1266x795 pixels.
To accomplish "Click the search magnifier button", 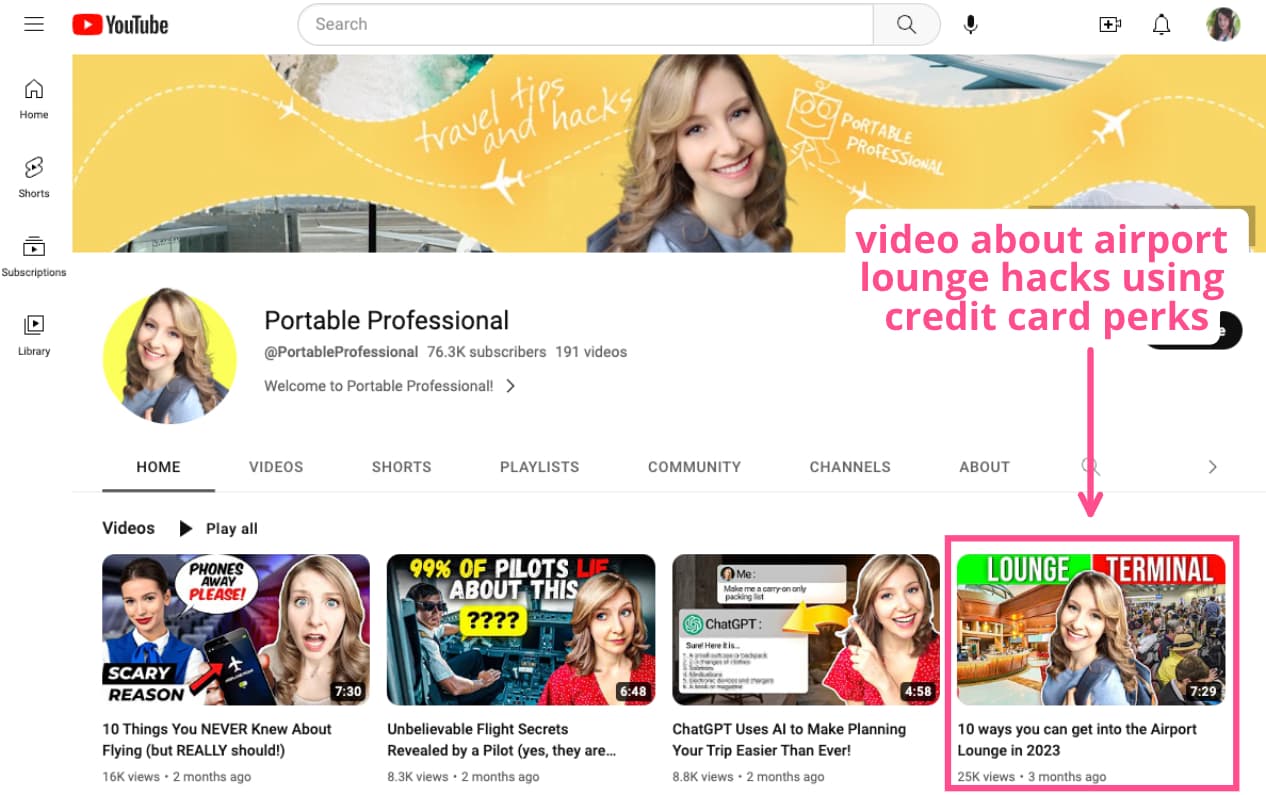I will pyautogui.click(x=906, y=24).
